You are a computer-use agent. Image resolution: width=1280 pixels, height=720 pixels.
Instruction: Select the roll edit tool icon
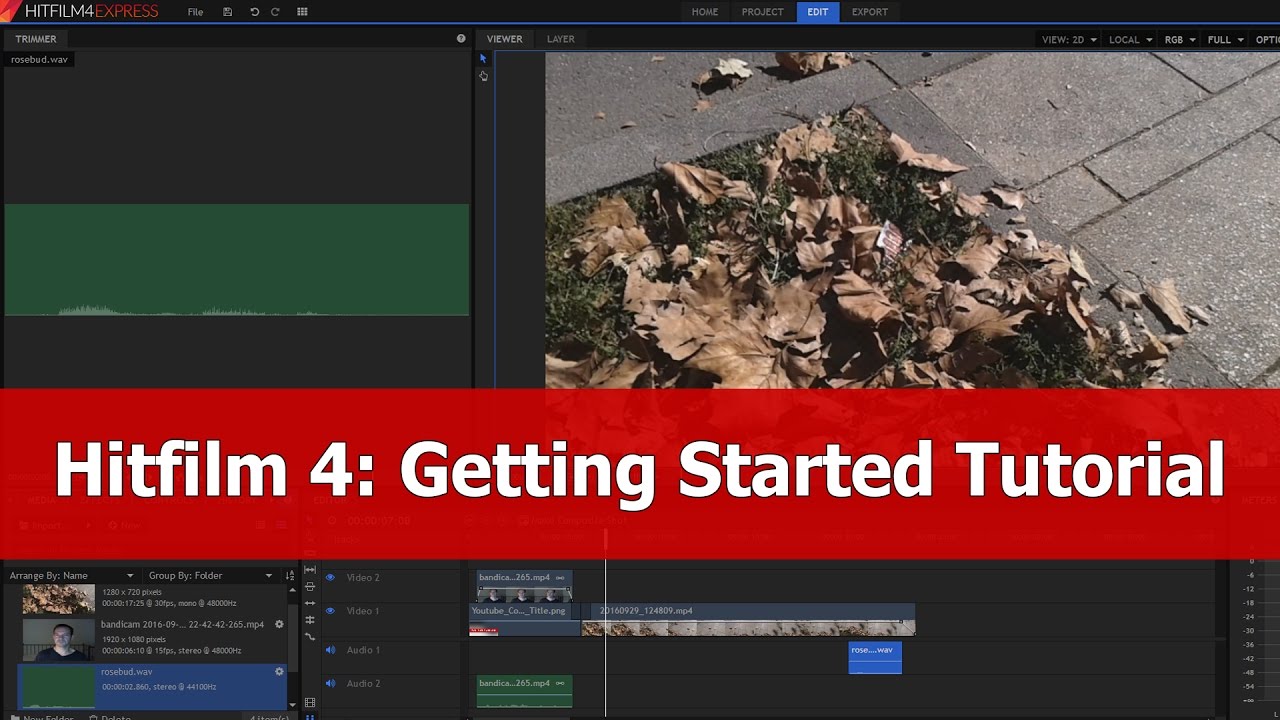tap(310, 620)
